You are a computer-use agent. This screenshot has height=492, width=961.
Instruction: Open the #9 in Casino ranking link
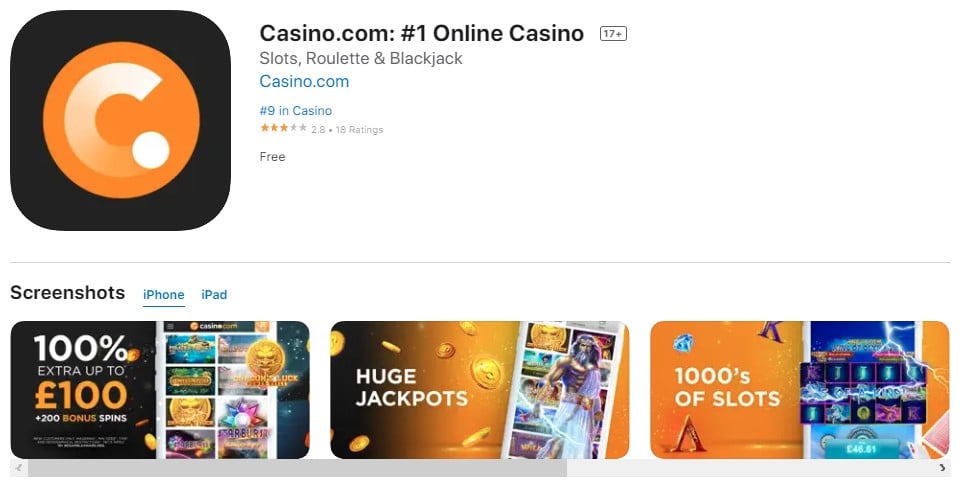pos(295,111)
